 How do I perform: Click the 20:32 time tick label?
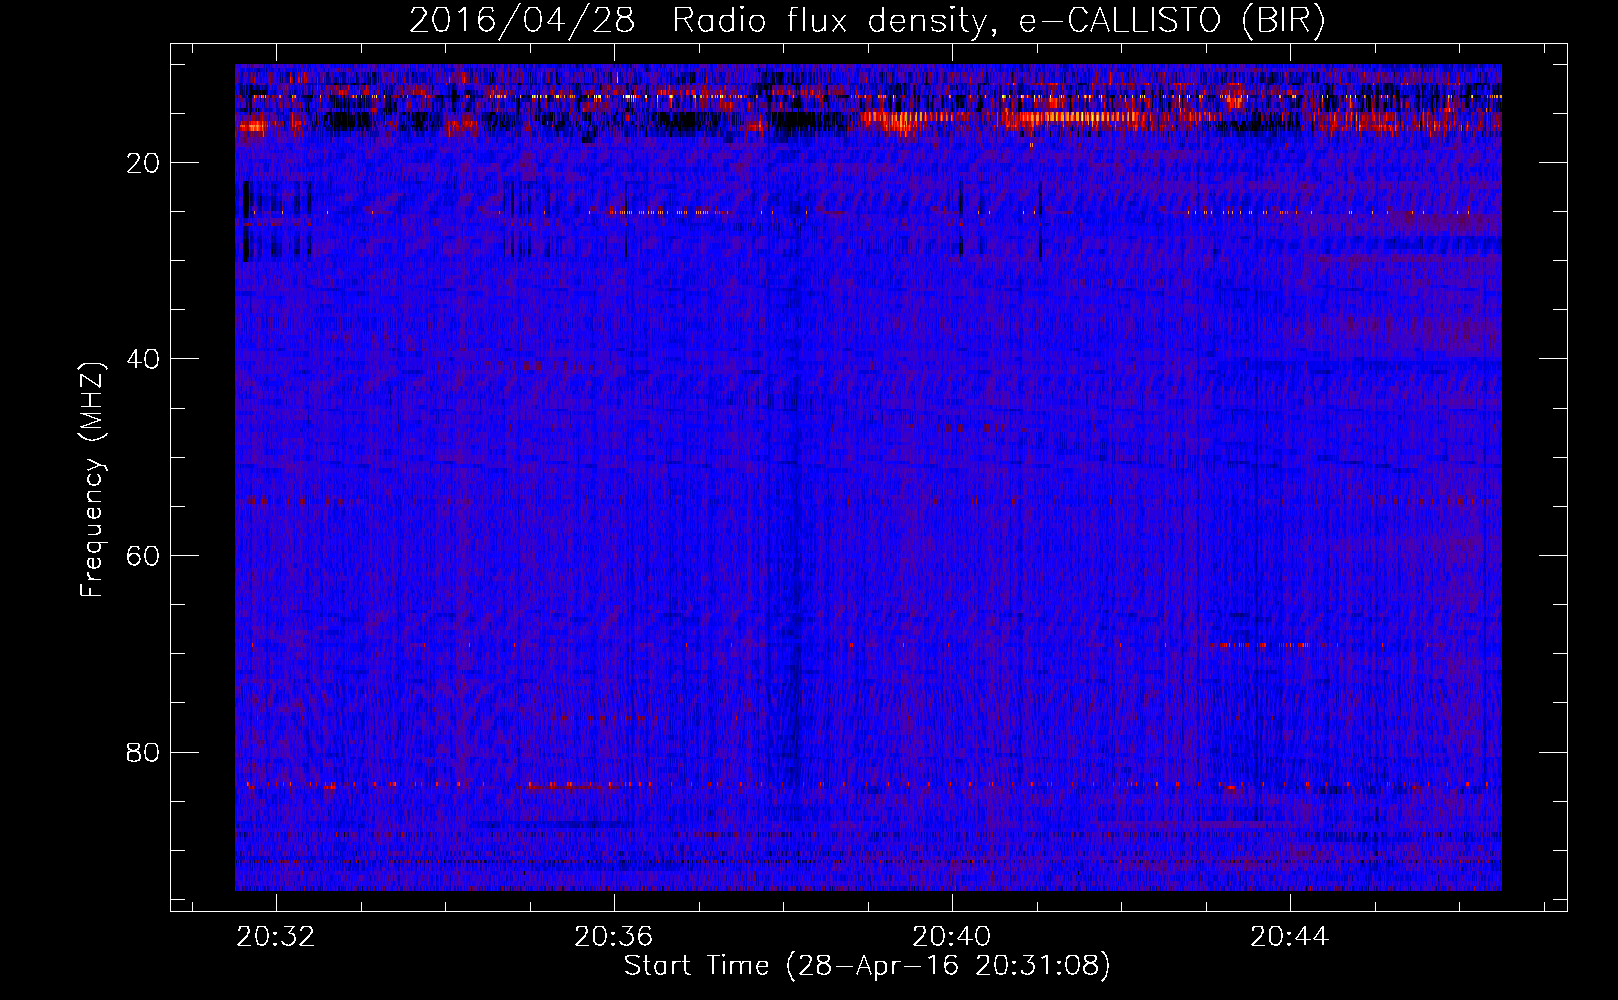point(276,936)
